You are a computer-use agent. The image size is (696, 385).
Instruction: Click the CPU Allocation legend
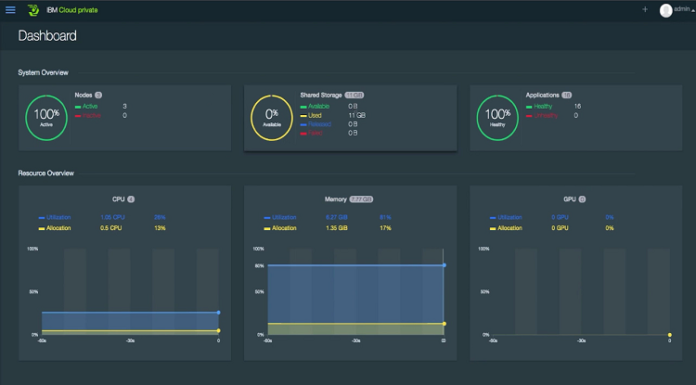[55, 228]
